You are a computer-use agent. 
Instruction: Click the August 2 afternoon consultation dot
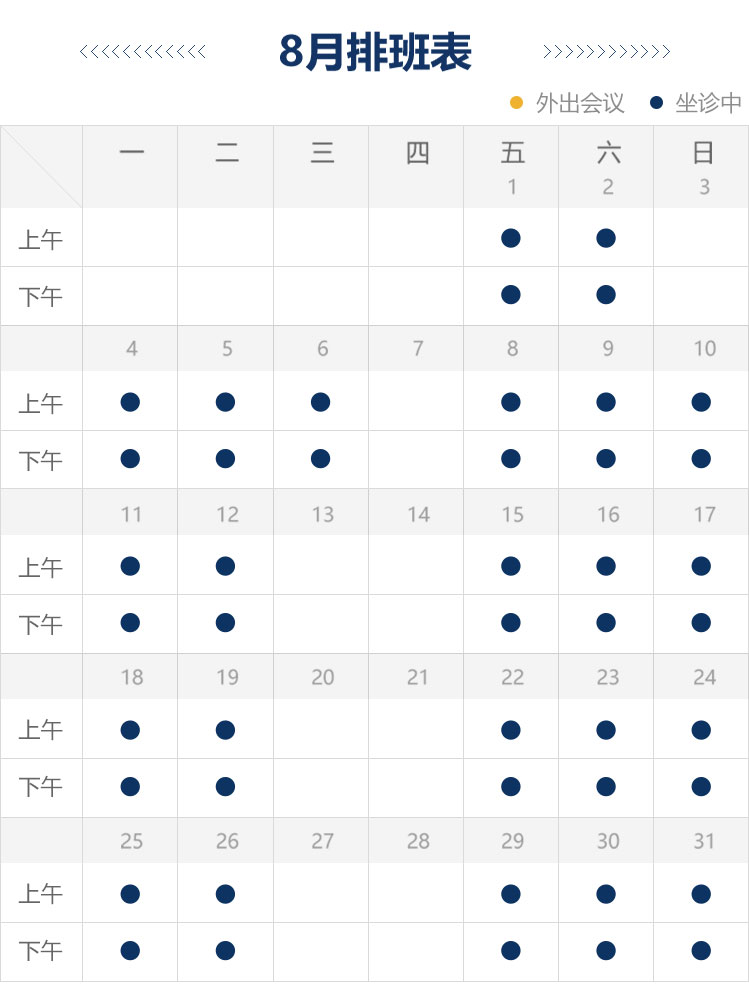pos(606,295)
